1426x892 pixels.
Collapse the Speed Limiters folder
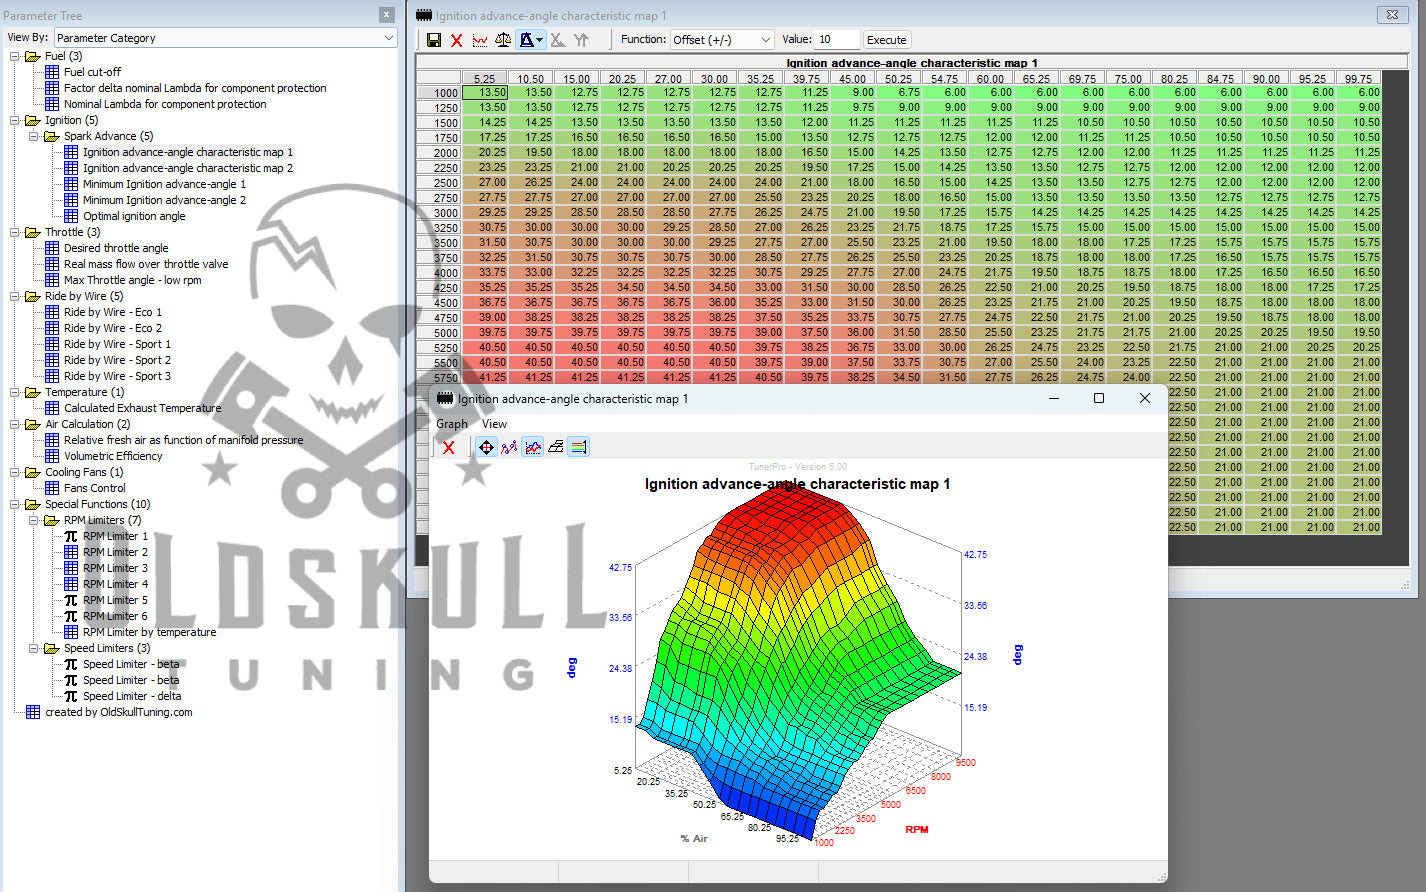[34, 648]
